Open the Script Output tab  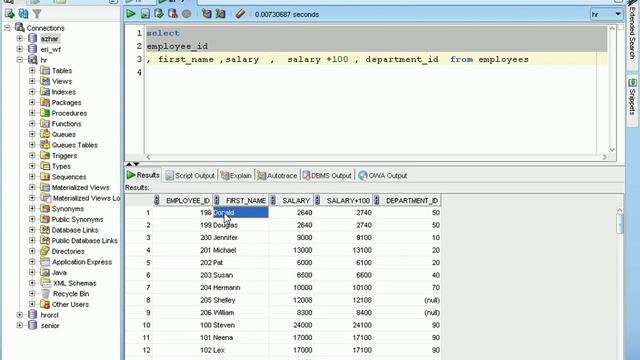[190, 176]
